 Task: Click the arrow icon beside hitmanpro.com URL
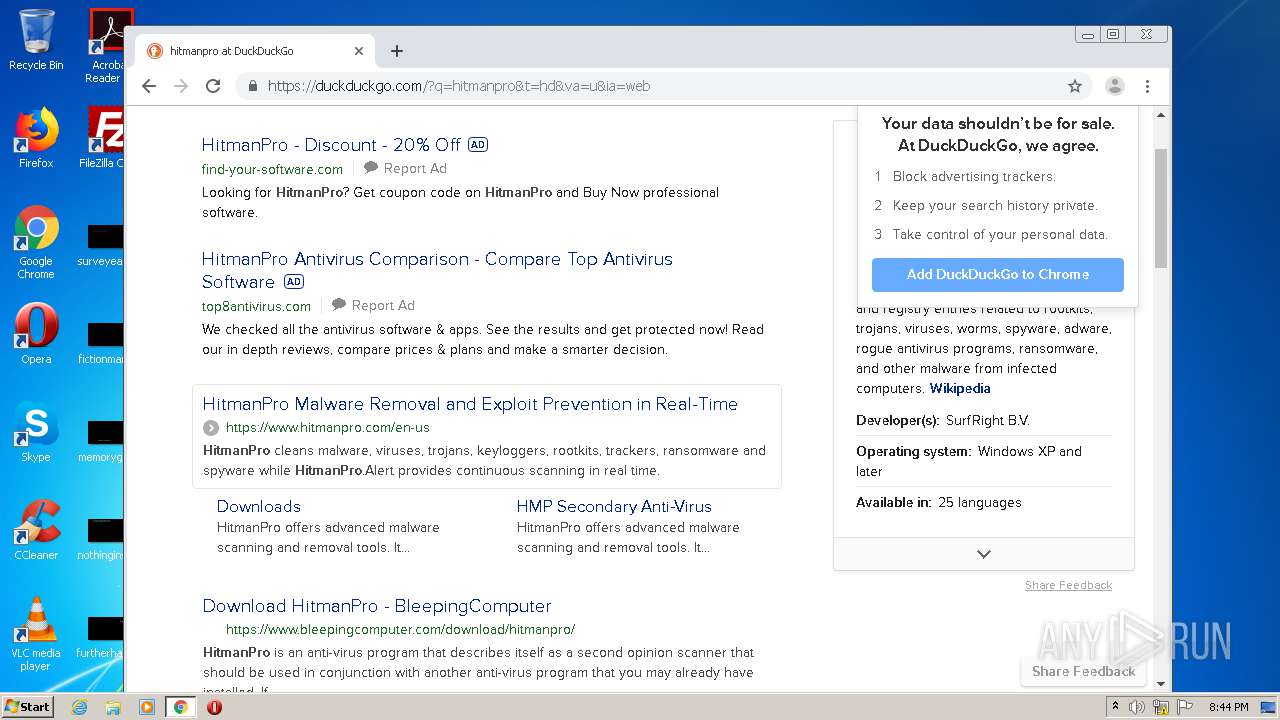[211, 428]
